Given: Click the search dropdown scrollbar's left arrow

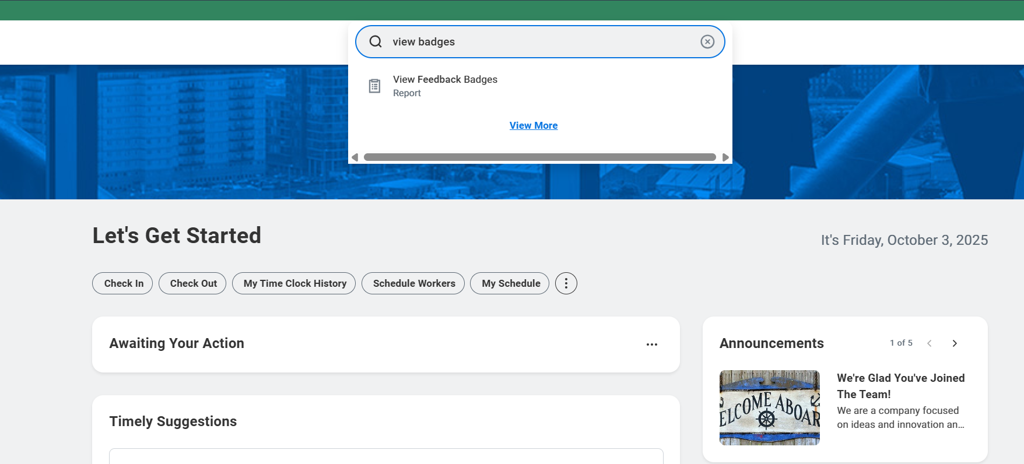Looking at the screenshot, I should point(355,157).
